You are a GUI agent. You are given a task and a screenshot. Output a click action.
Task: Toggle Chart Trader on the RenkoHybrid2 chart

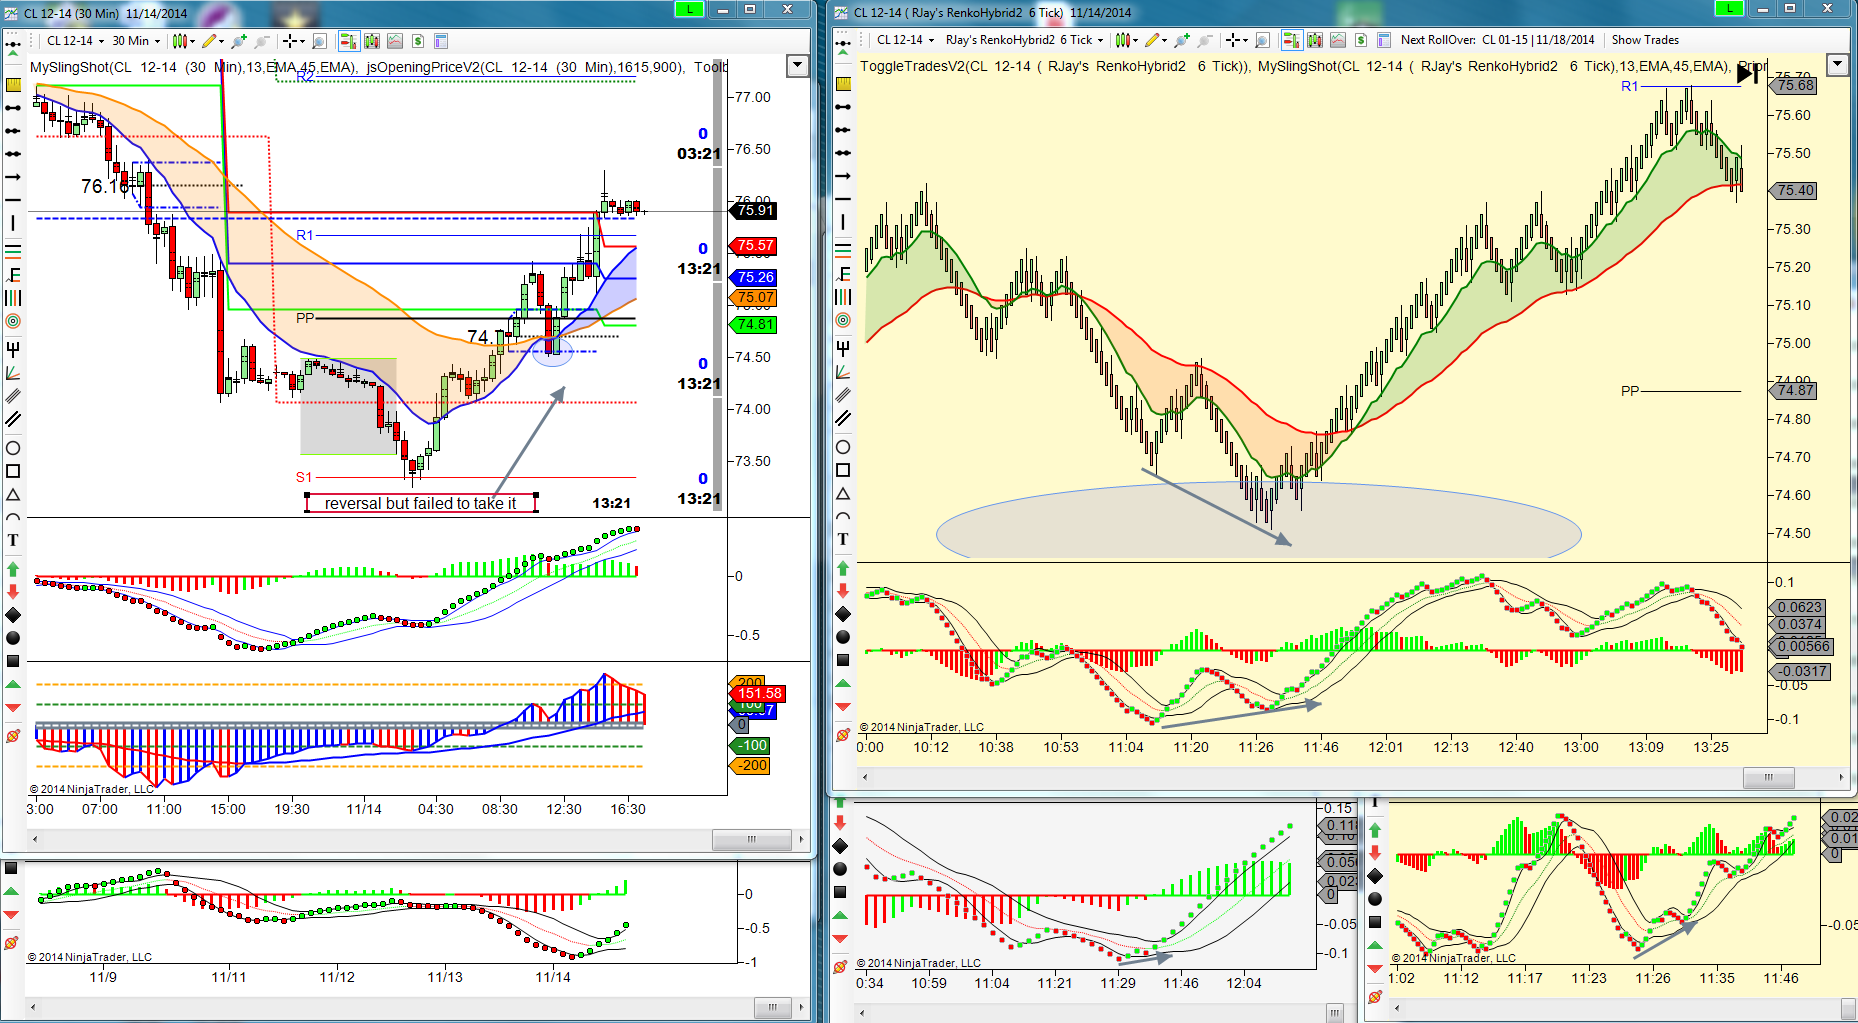1291,40
